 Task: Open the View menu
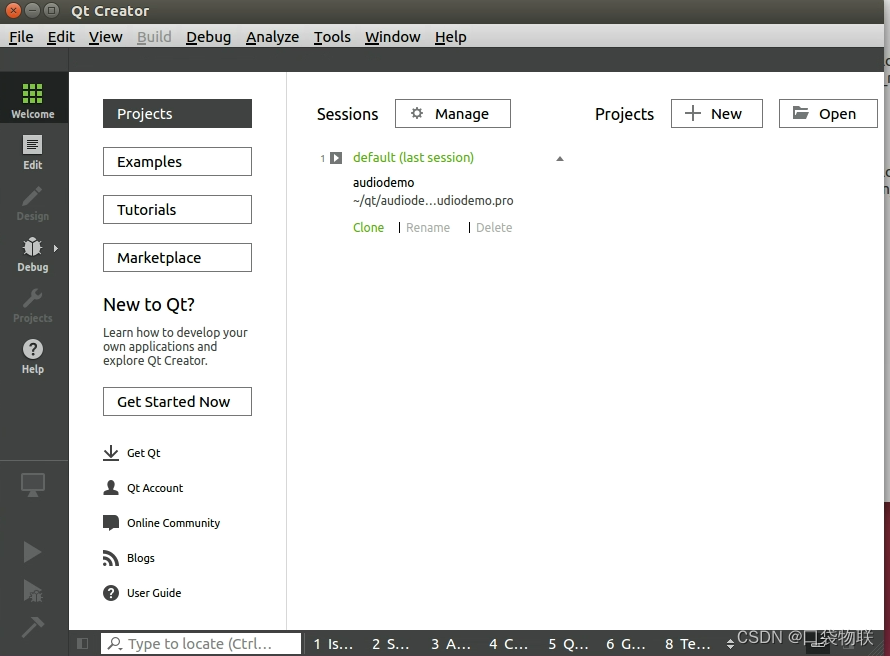105,37
